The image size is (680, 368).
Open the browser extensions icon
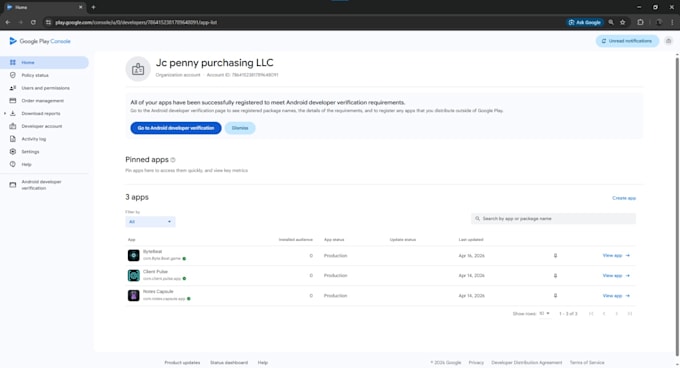click(x=641, y=22)
